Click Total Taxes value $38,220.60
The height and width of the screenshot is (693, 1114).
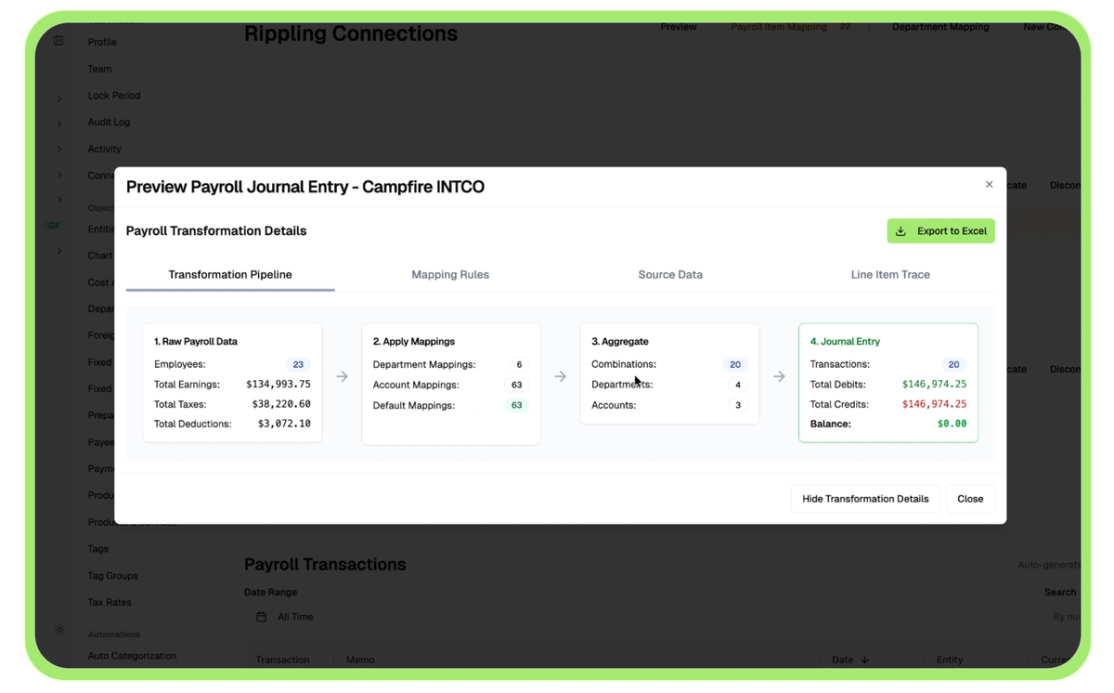281,404
